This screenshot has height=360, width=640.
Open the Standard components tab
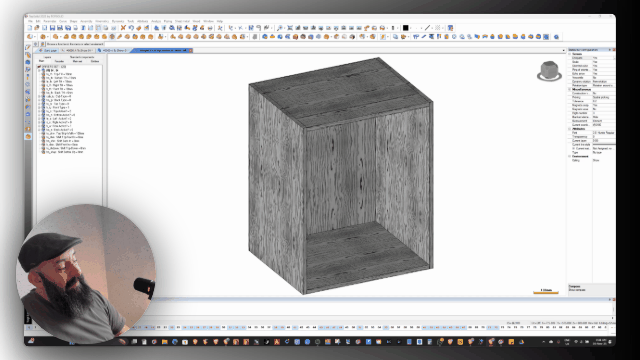82,58
